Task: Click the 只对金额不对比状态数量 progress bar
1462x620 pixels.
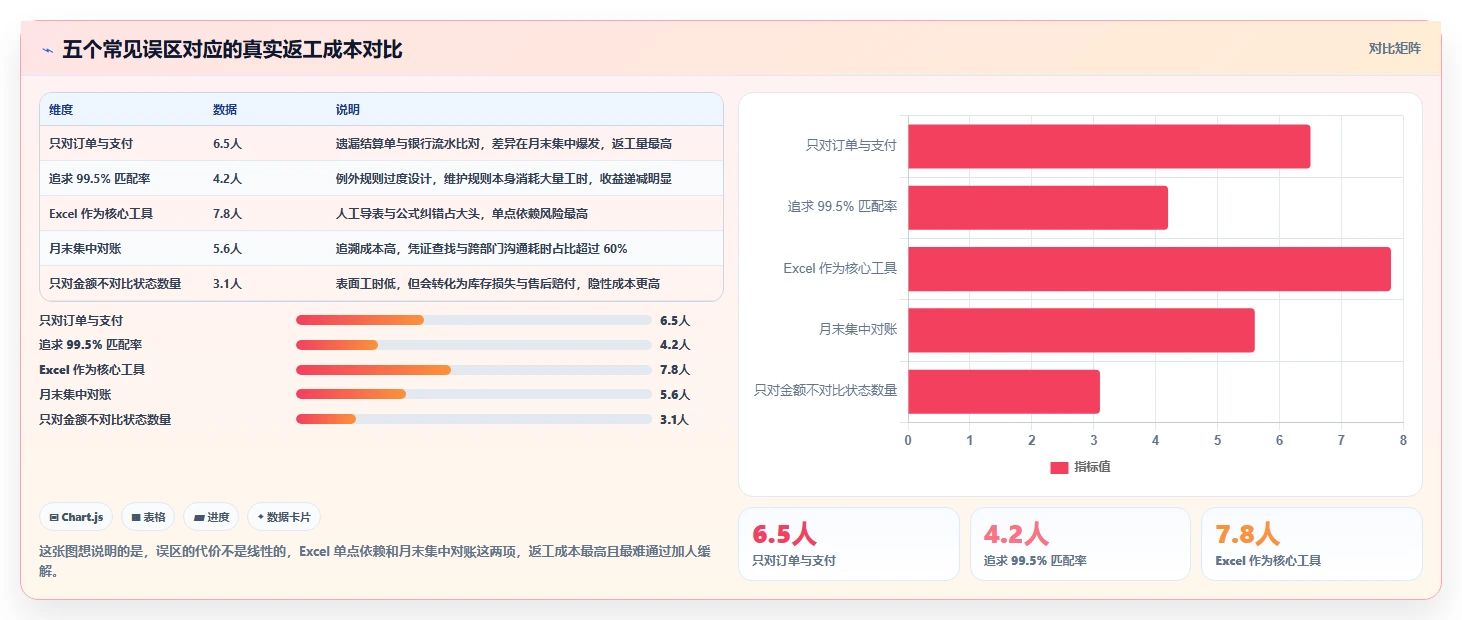Action: [474, 419]
